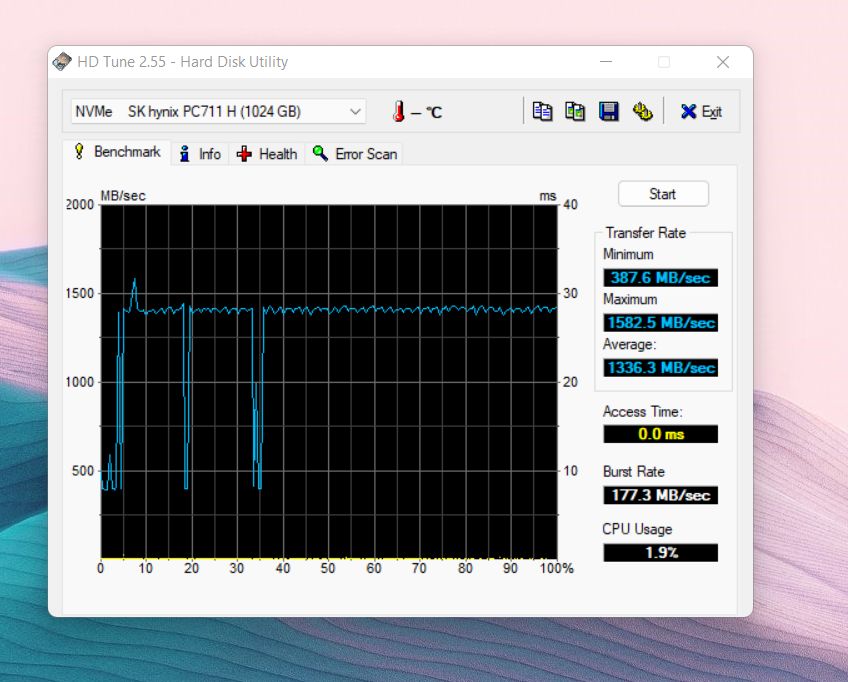
Task: Open the drive selection dropdown
Action: [x=218, y=111]
